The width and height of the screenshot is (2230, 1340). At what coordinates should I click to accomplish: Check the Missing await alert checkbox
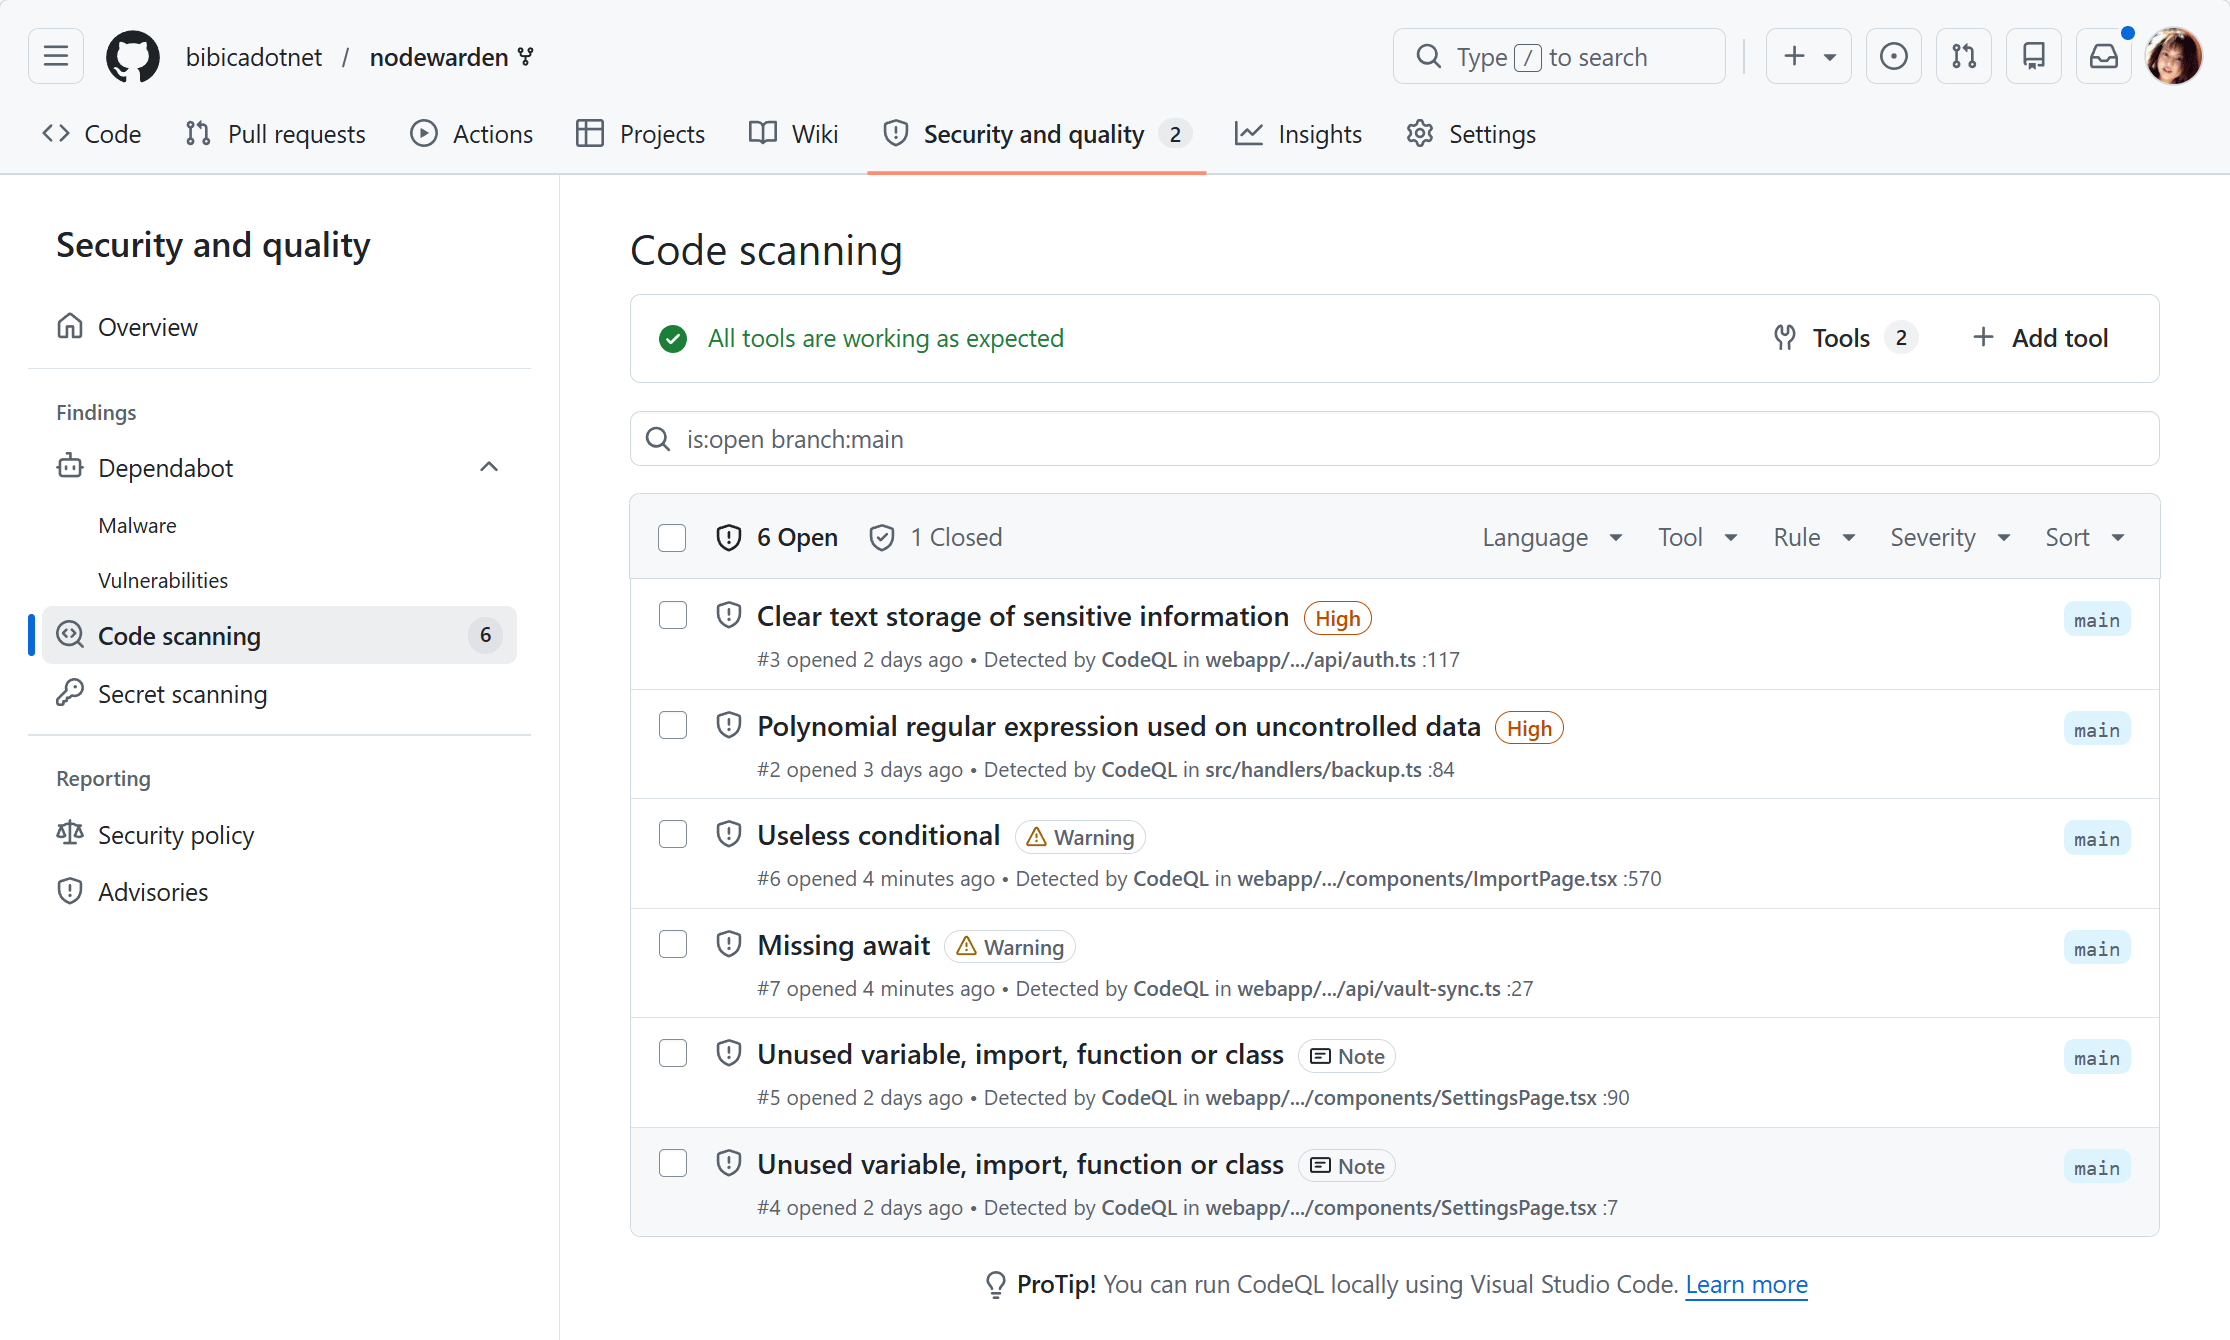pyautogui.click(x=673, y=944)
